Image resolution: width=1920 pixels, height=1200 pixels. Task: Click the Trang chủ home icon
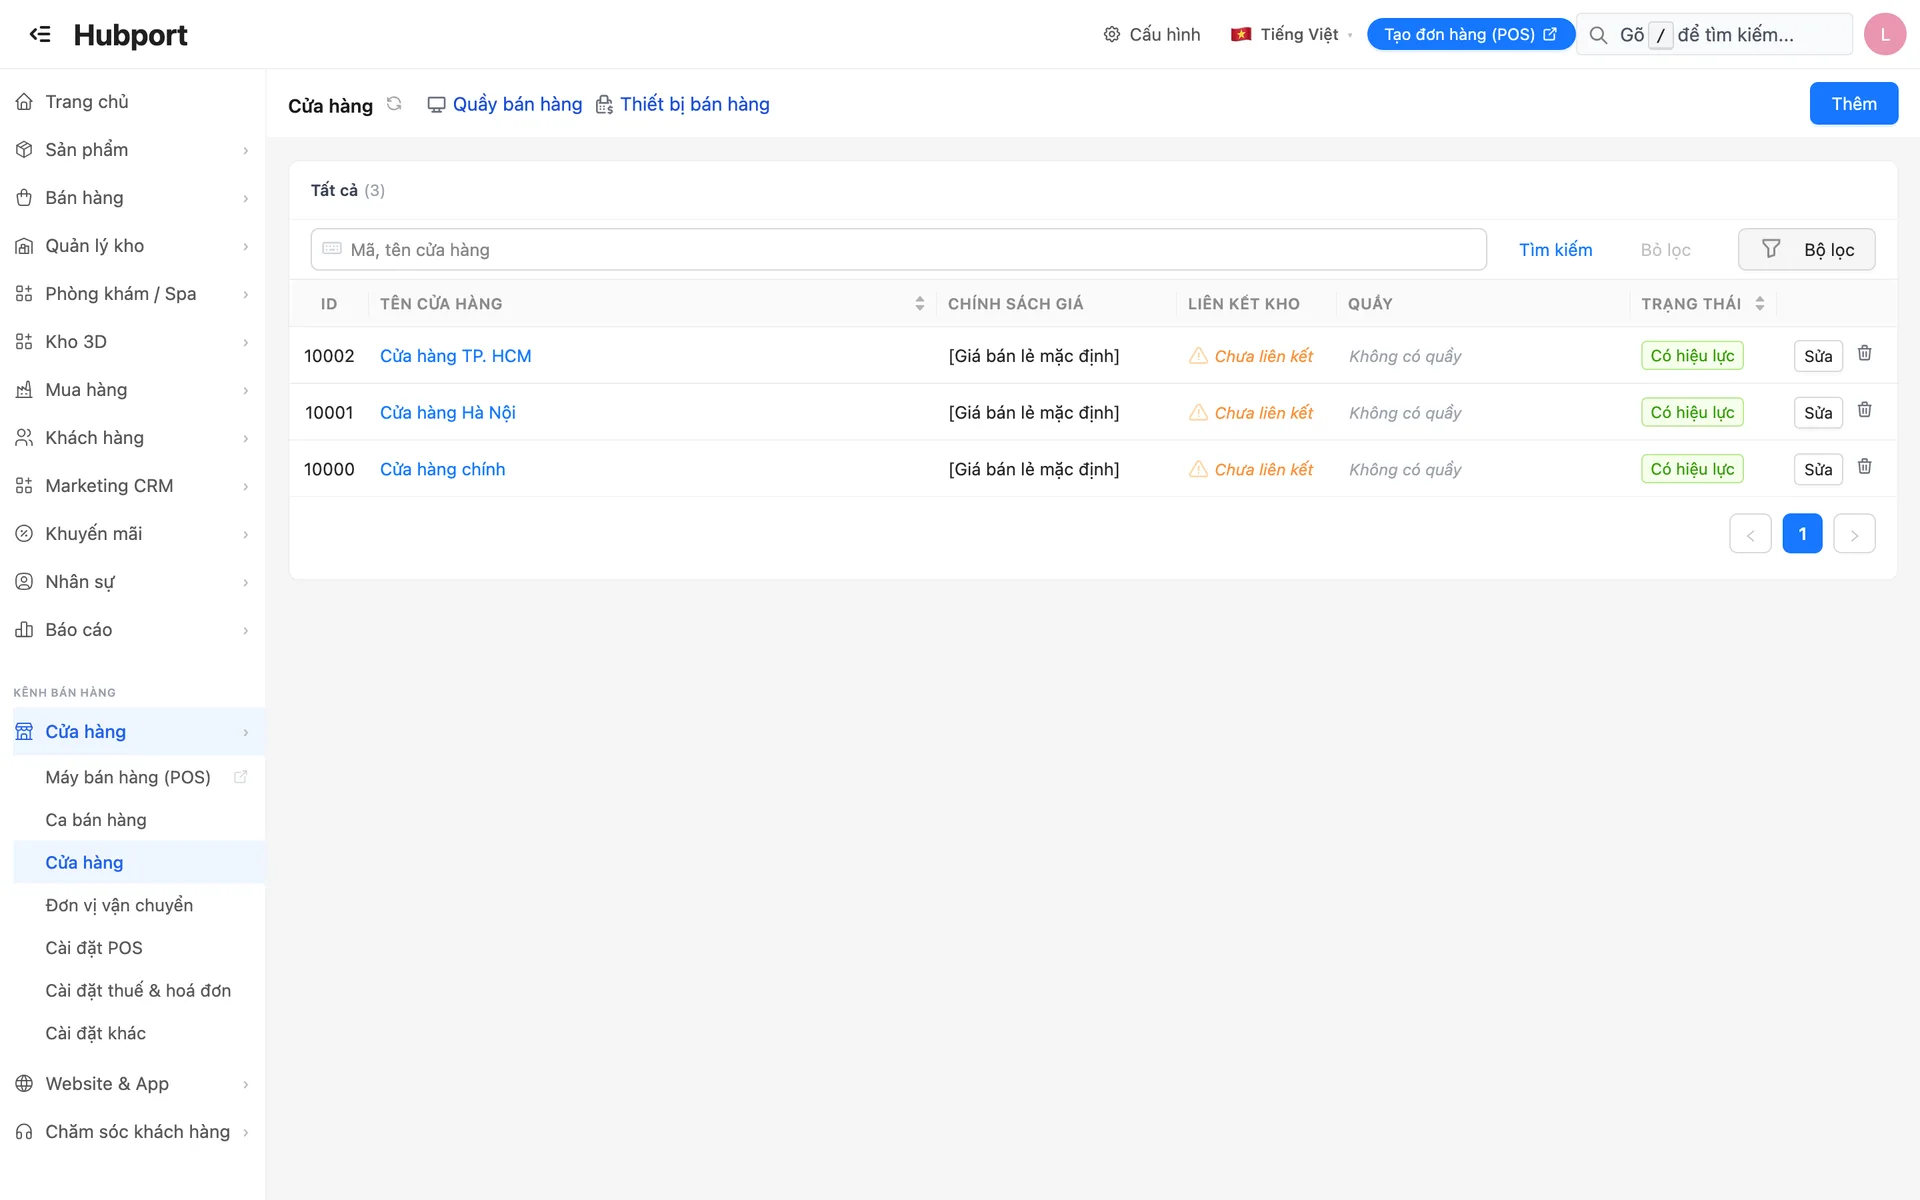(24, 102)
